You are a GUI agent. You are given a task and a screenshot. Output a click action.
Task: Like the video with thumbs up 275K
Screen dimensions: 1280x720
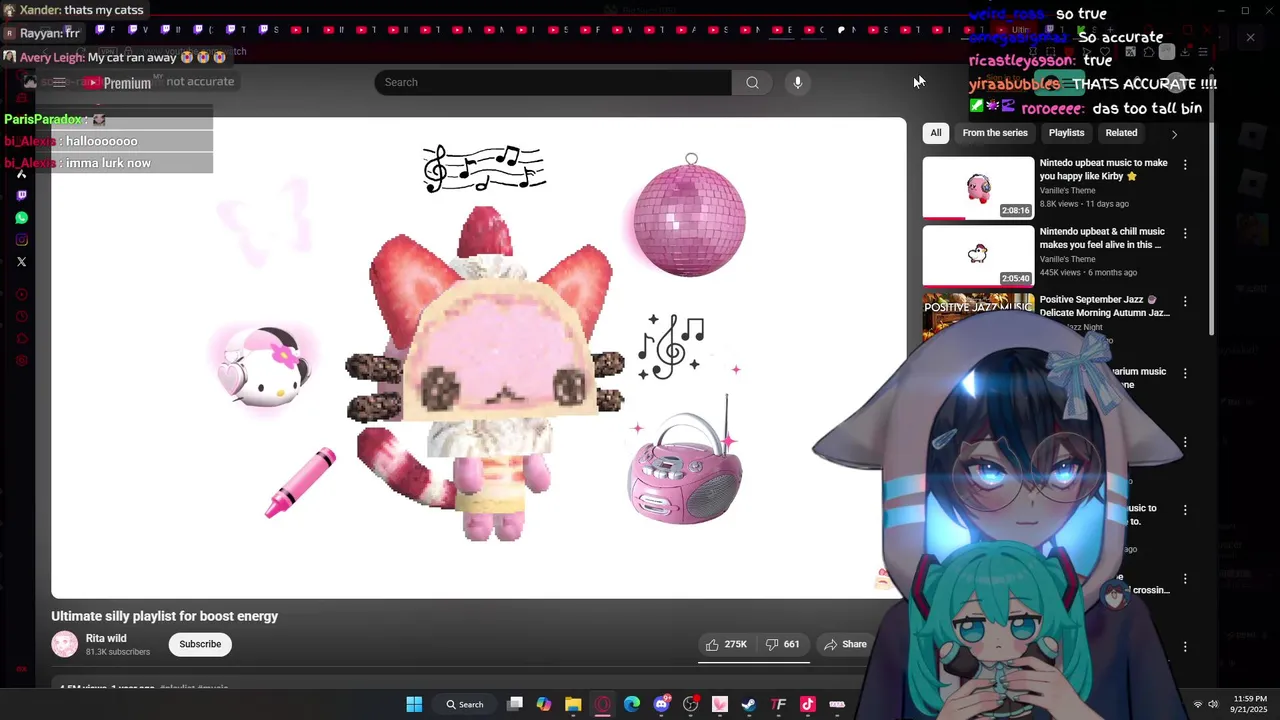click(x=727, y=644)
